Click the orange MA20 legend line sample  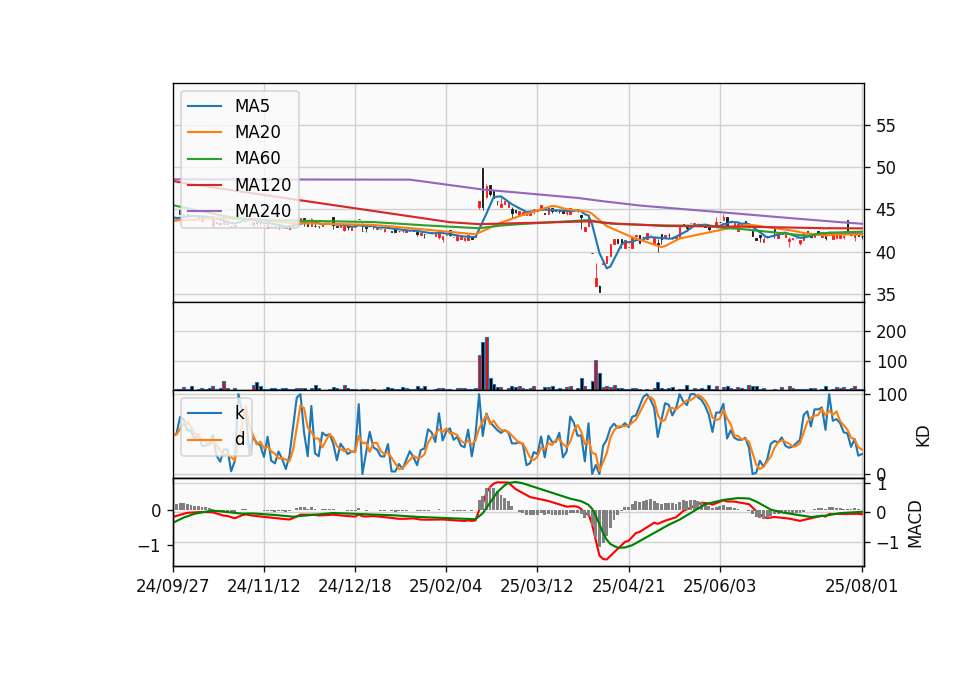[x=204, y=132]
